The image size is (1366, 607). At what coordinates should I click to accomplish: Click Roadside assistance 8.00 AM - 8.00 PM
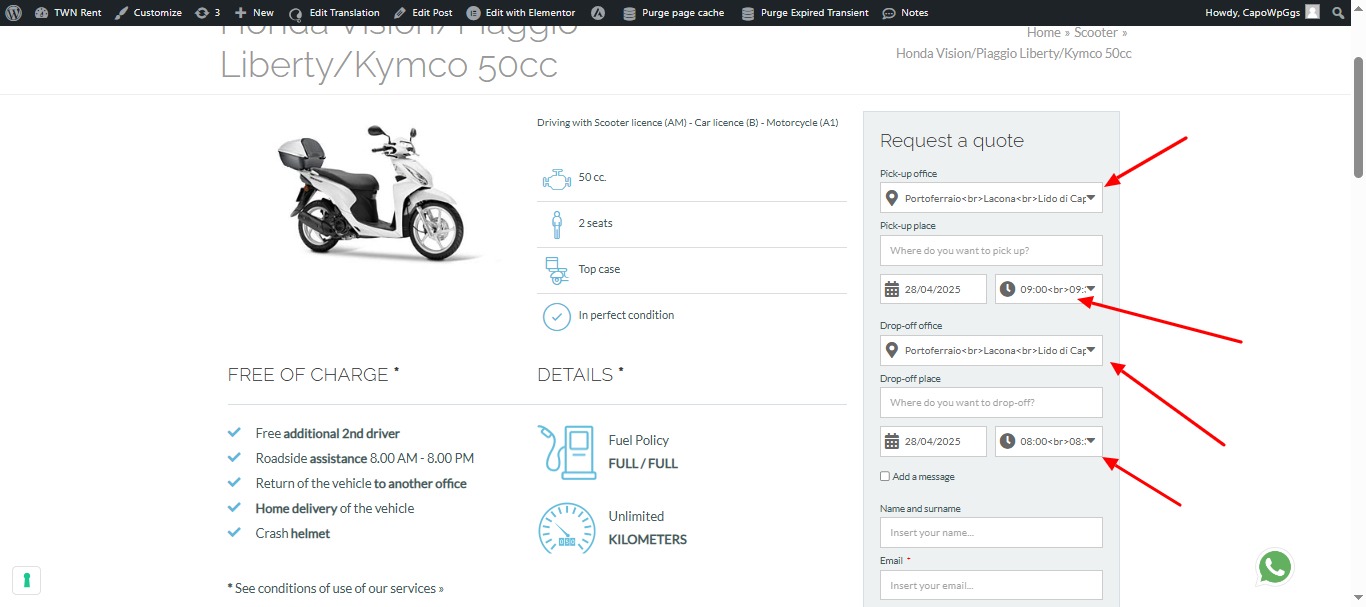pyautogui.click(x=365, y=458)
